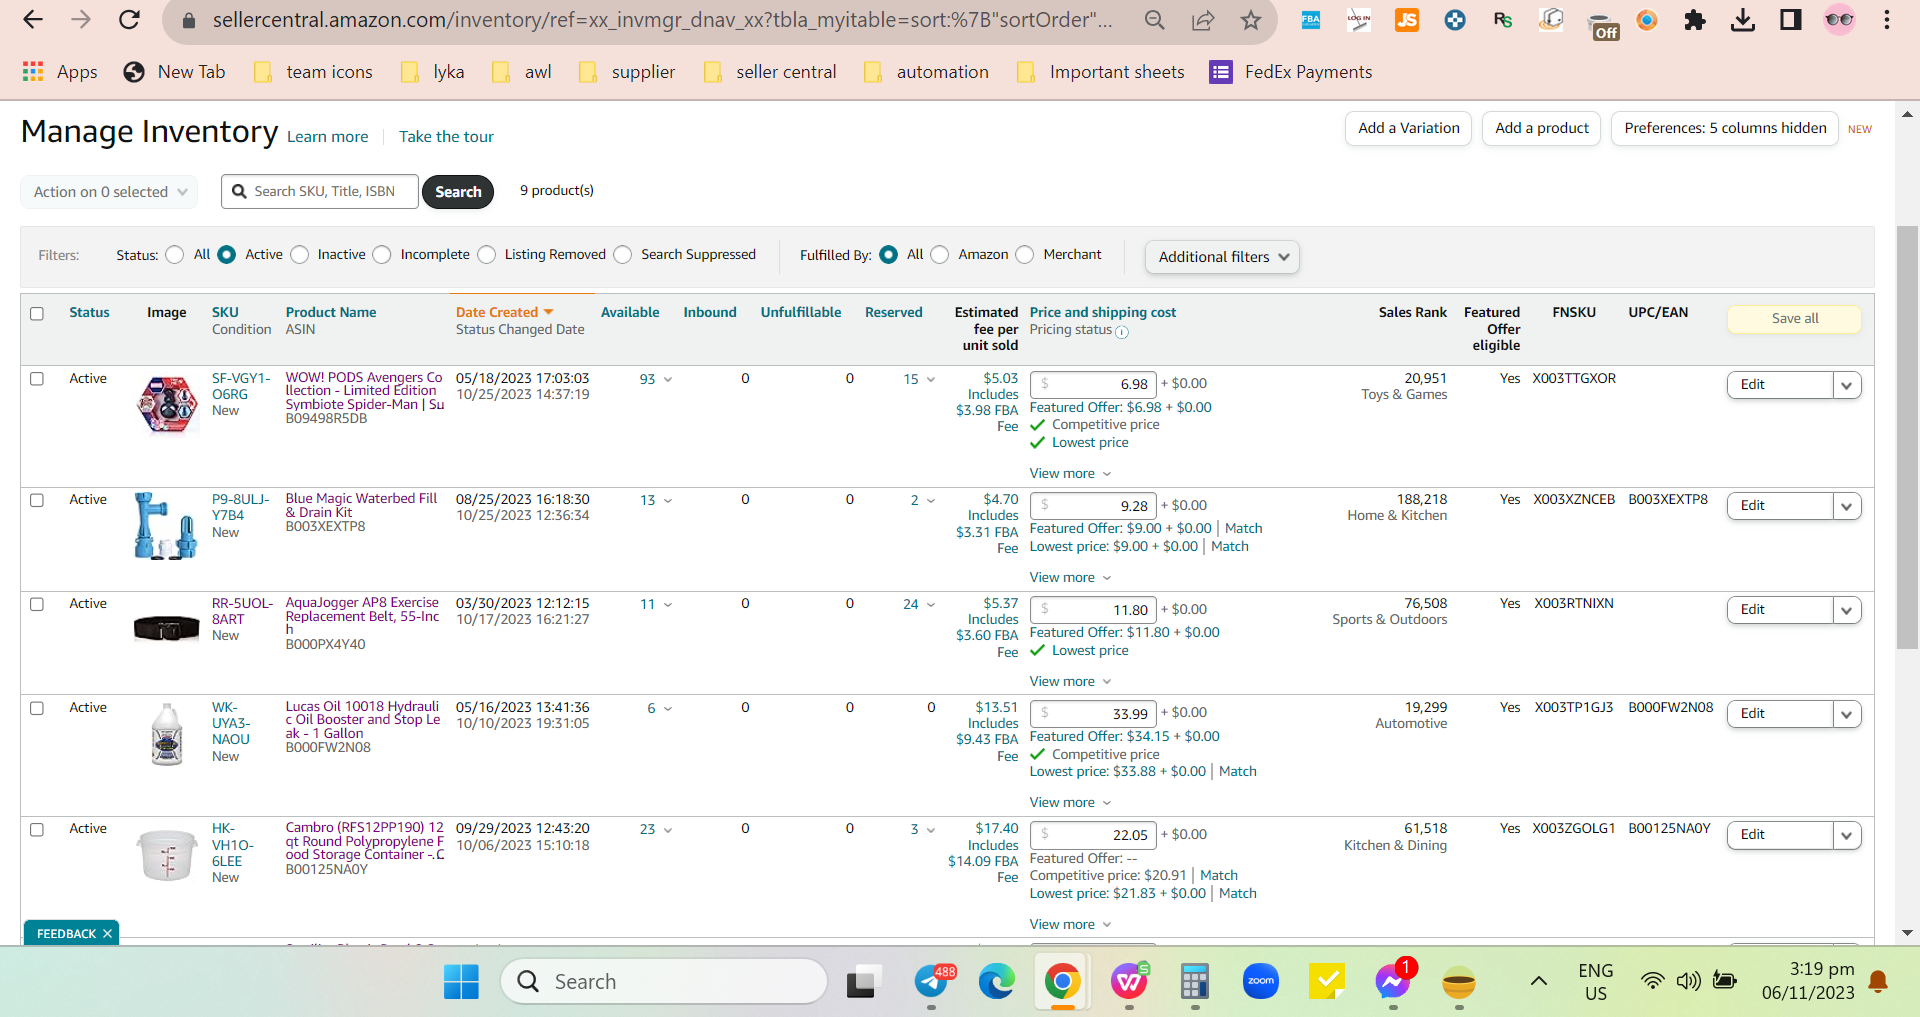Viewport: 1920px width, 1017px height.
Task: Open the Apps grid shortcut
Action: coord(60,72)
